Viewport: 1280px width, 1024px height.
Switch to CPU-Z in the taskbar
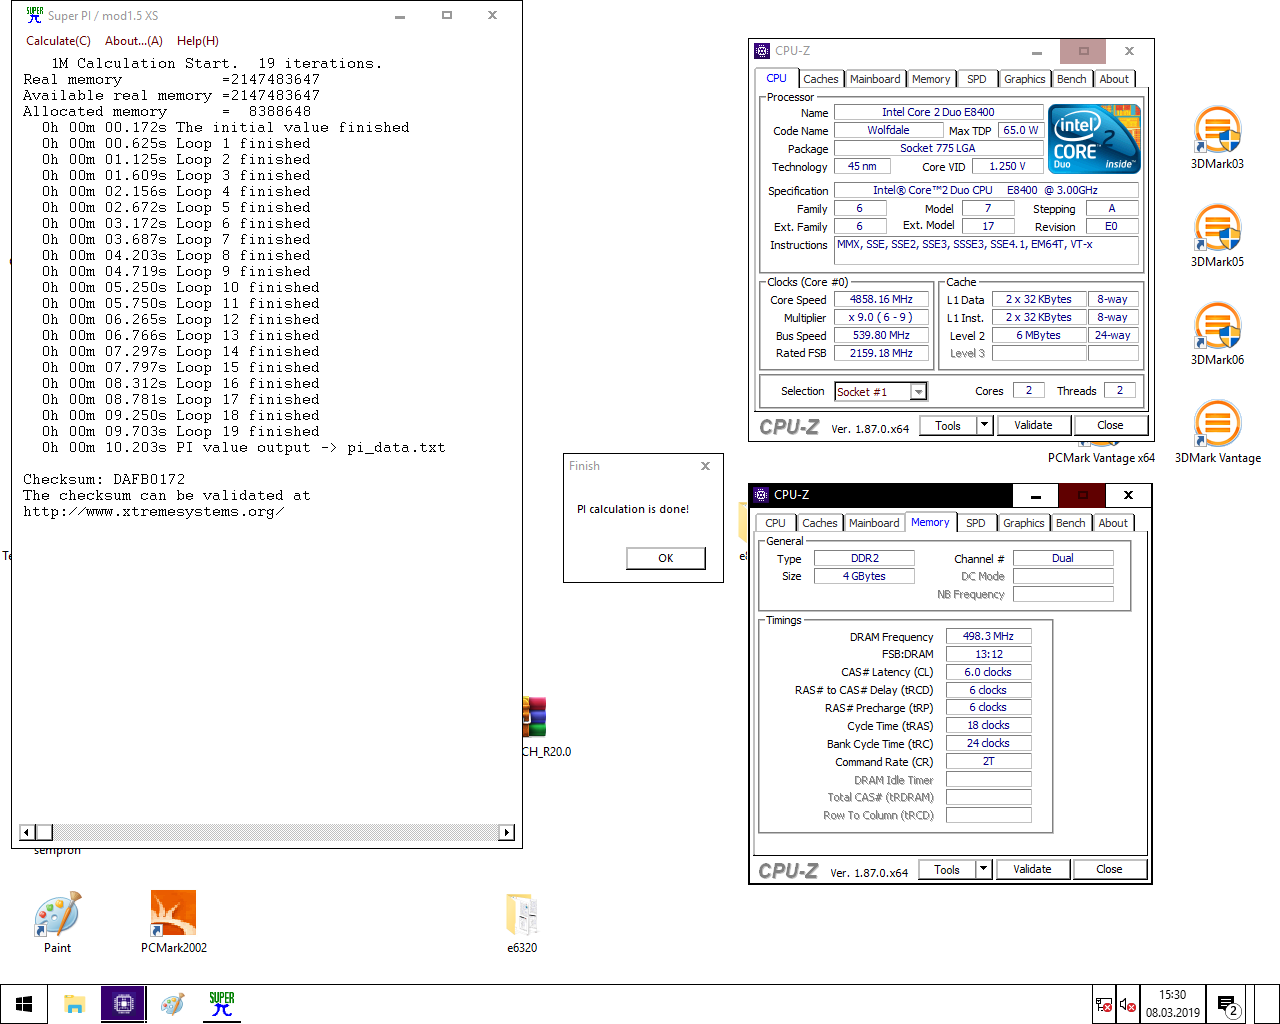[123, 1004]
